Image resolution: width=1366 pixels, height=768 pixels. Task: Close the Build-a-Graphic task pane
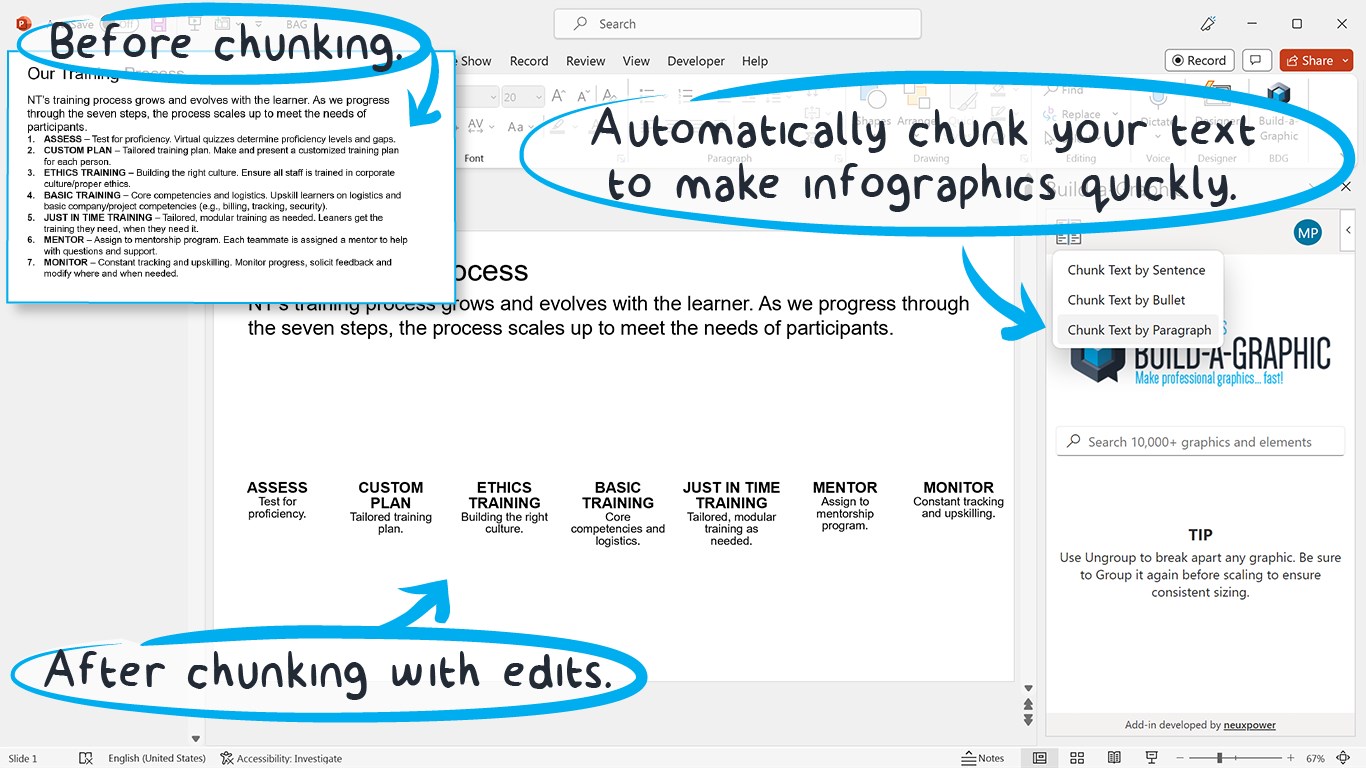(1346, 186)
